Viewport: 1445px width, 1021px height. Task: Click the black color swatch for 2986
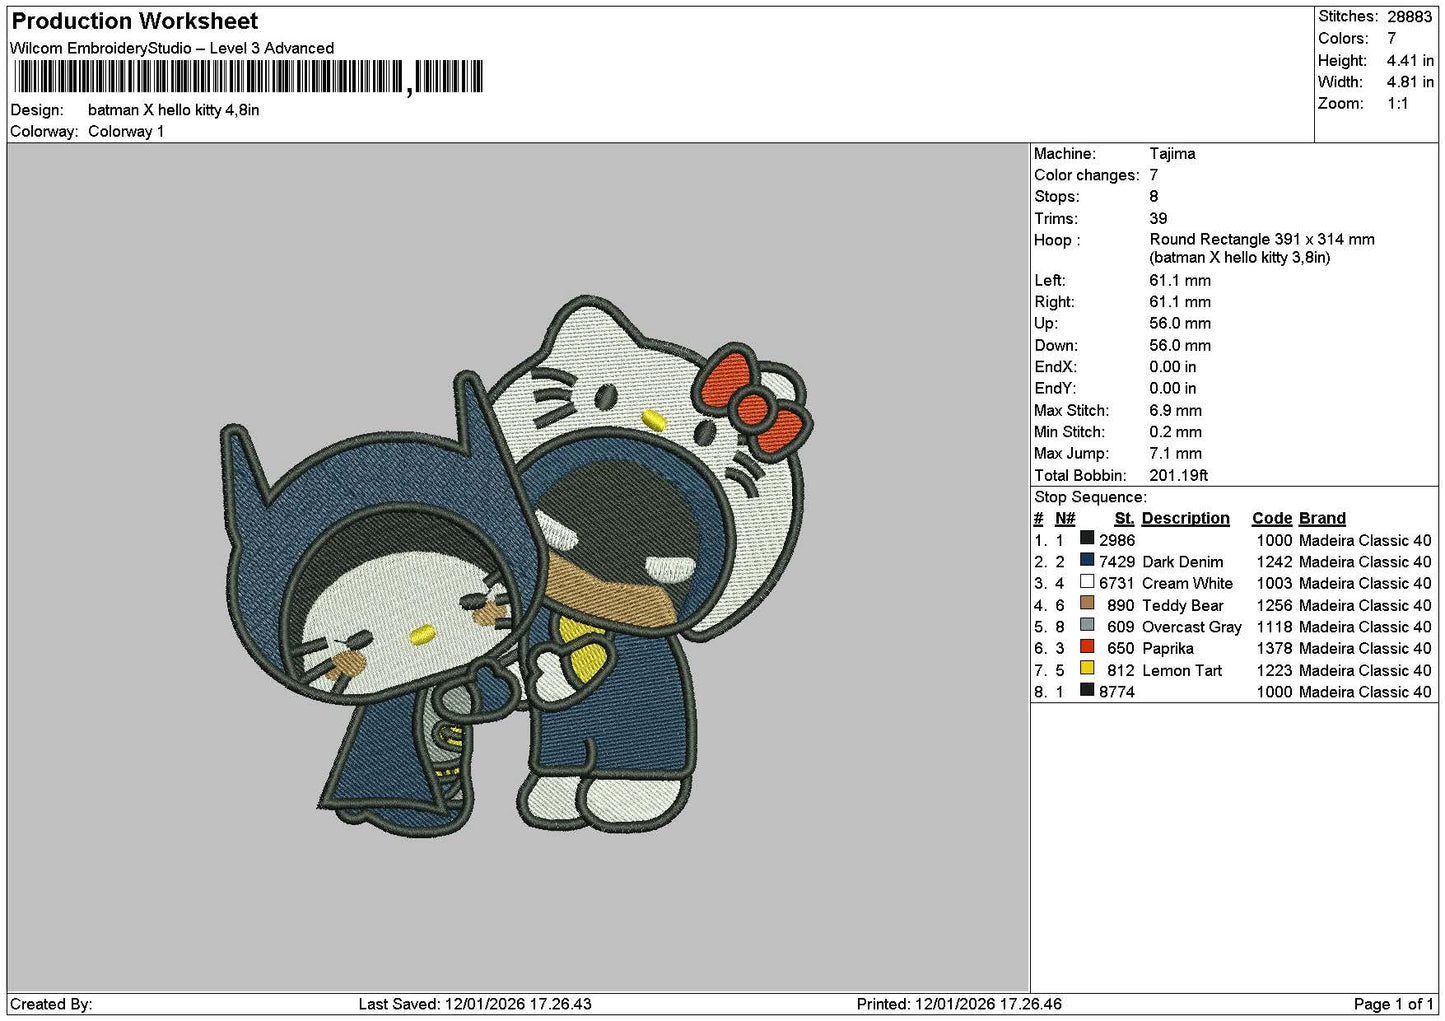point(1087,539)
